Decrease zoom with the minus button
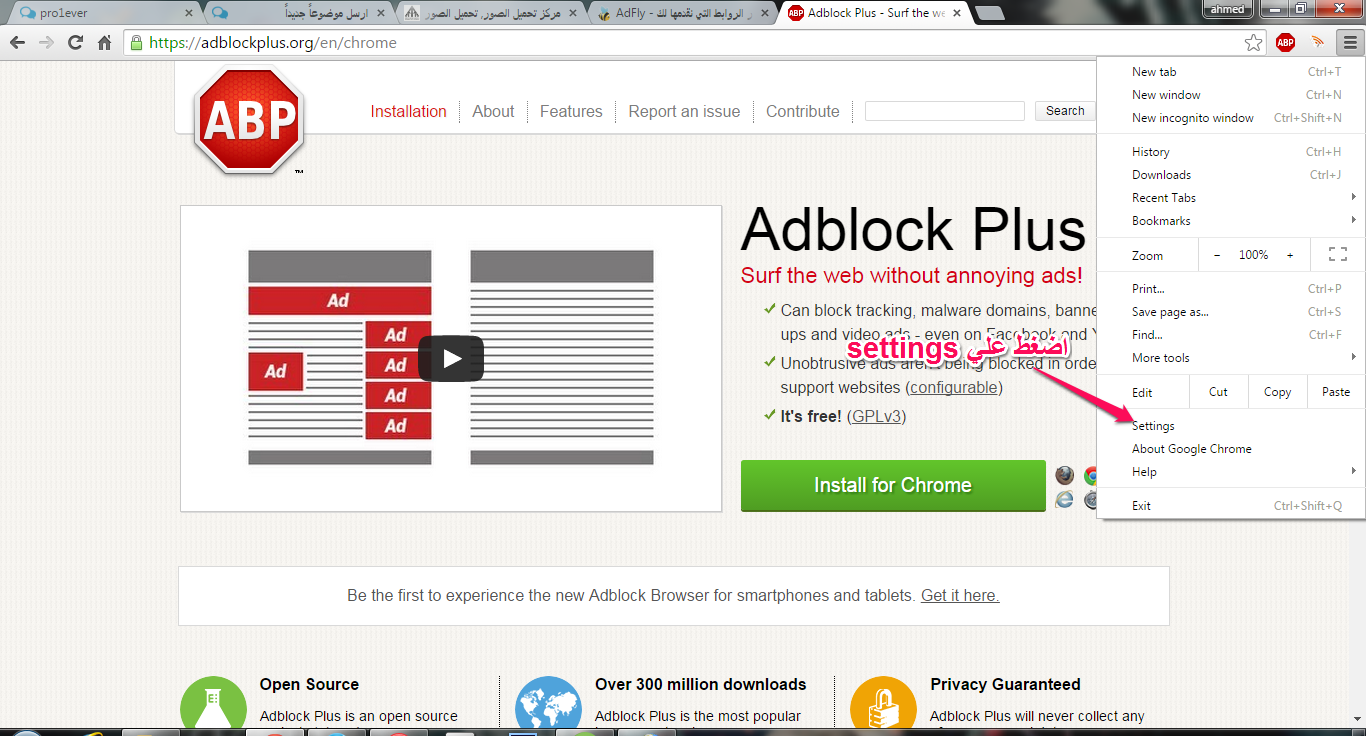1366x736 pixels. (1217, 255)
